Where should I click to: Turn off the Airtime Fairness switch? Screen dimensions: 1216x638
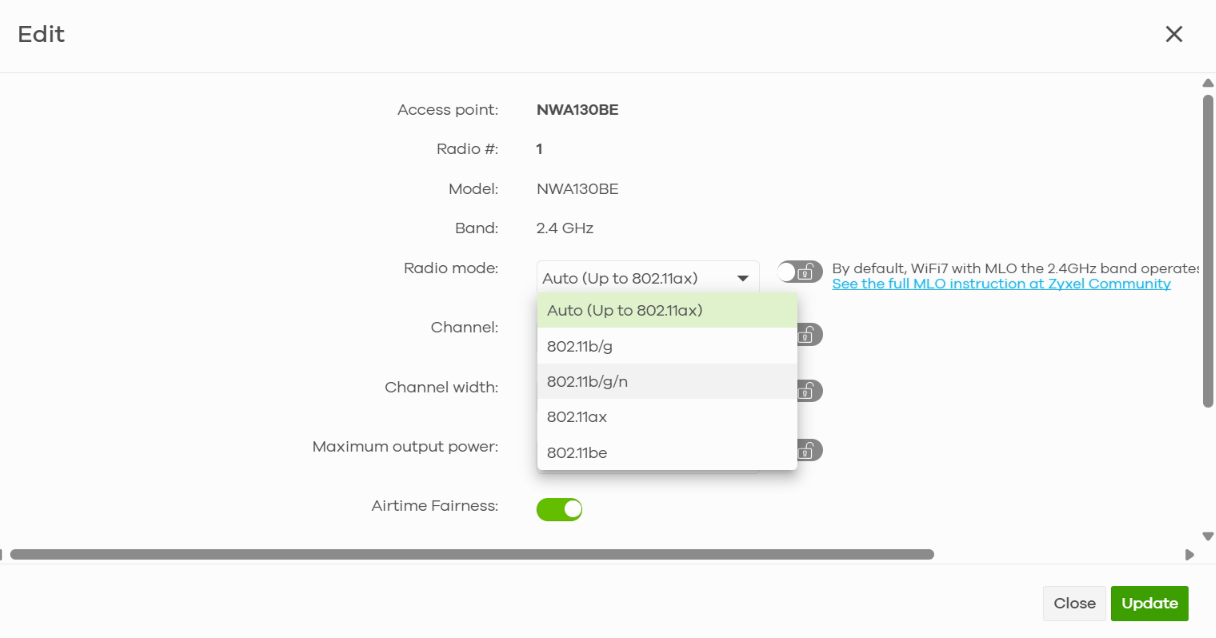click(559, 509)
